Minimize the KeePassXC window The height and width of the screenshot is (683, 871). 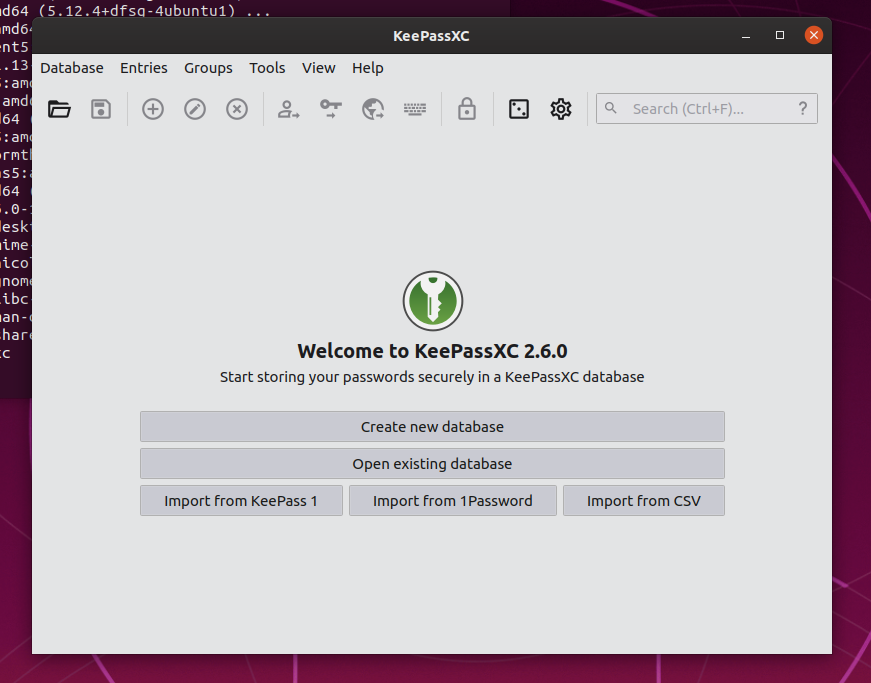tap(746, 36)
